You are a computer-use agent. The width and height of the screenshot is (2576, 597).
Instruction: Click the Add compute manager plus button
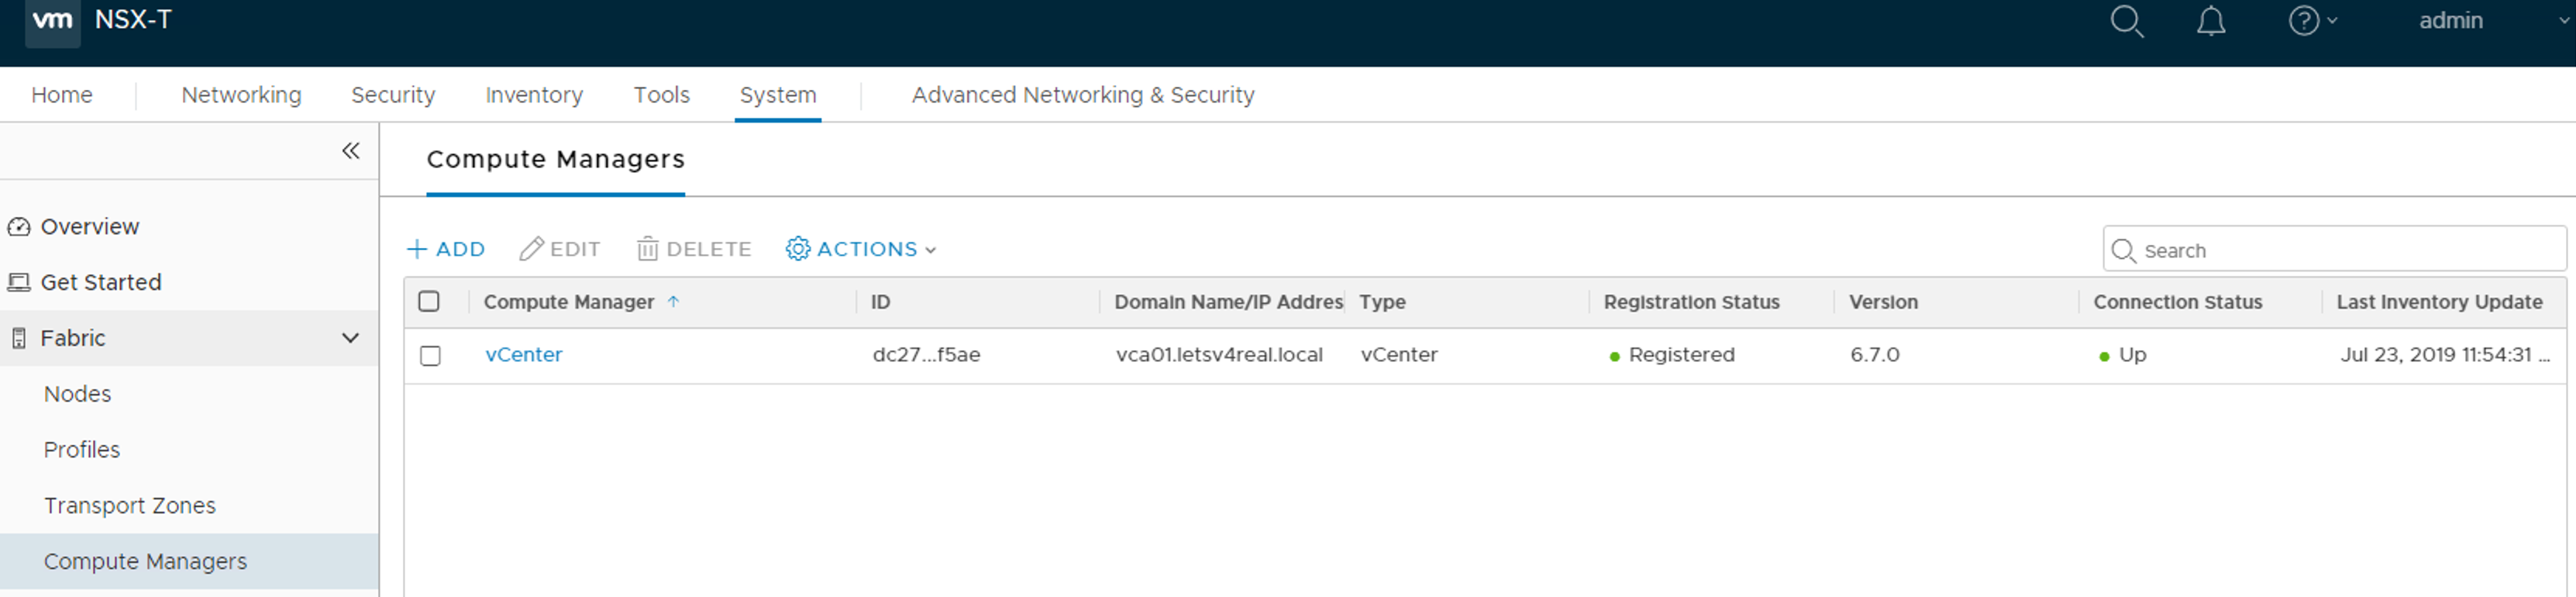point(446,249)
